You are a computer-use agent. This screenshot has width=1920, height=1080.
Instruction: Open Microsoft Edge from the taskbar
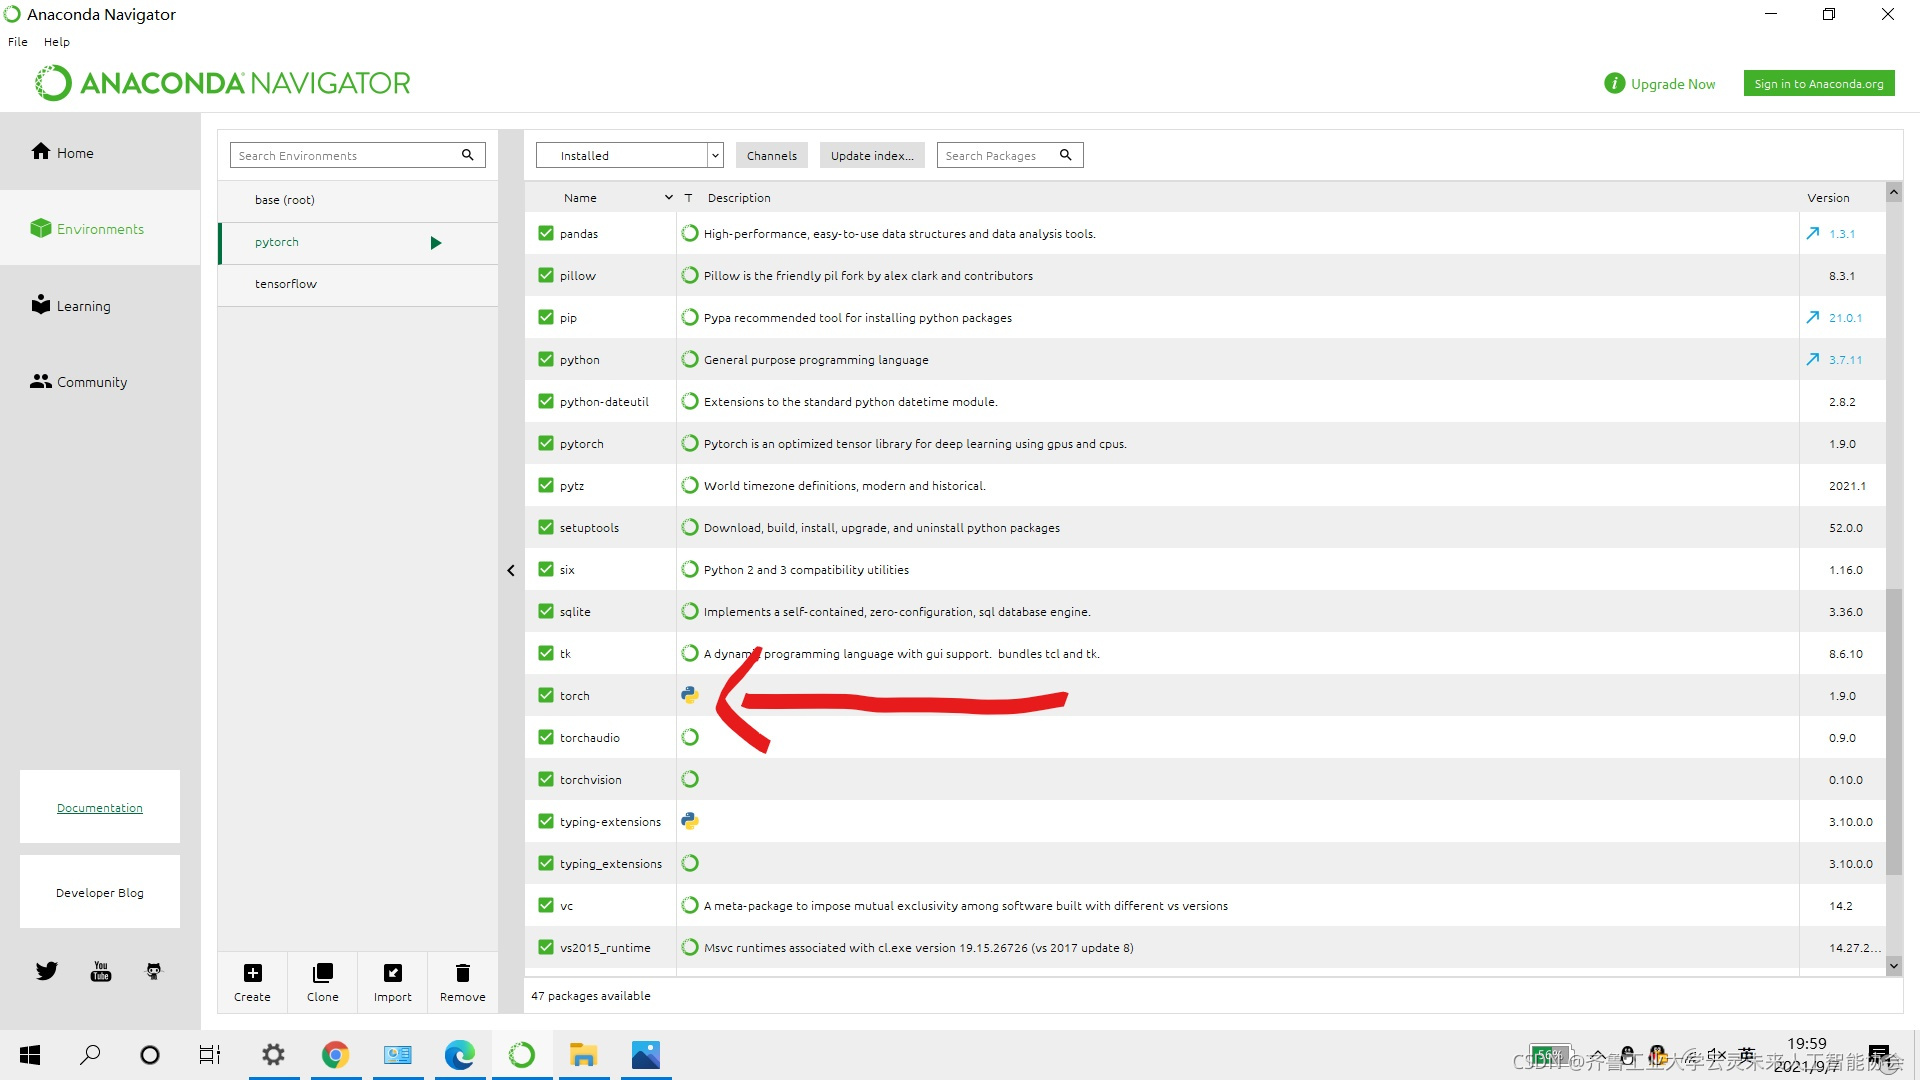click(460, 1055)
